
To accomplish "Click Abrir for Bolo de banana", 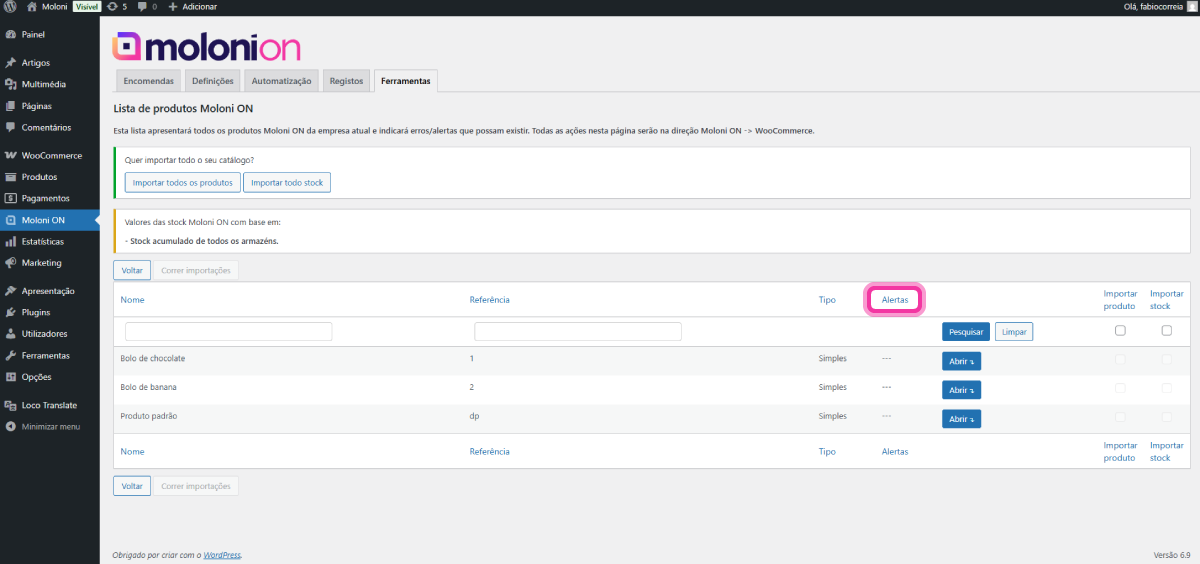I will 961,390.
